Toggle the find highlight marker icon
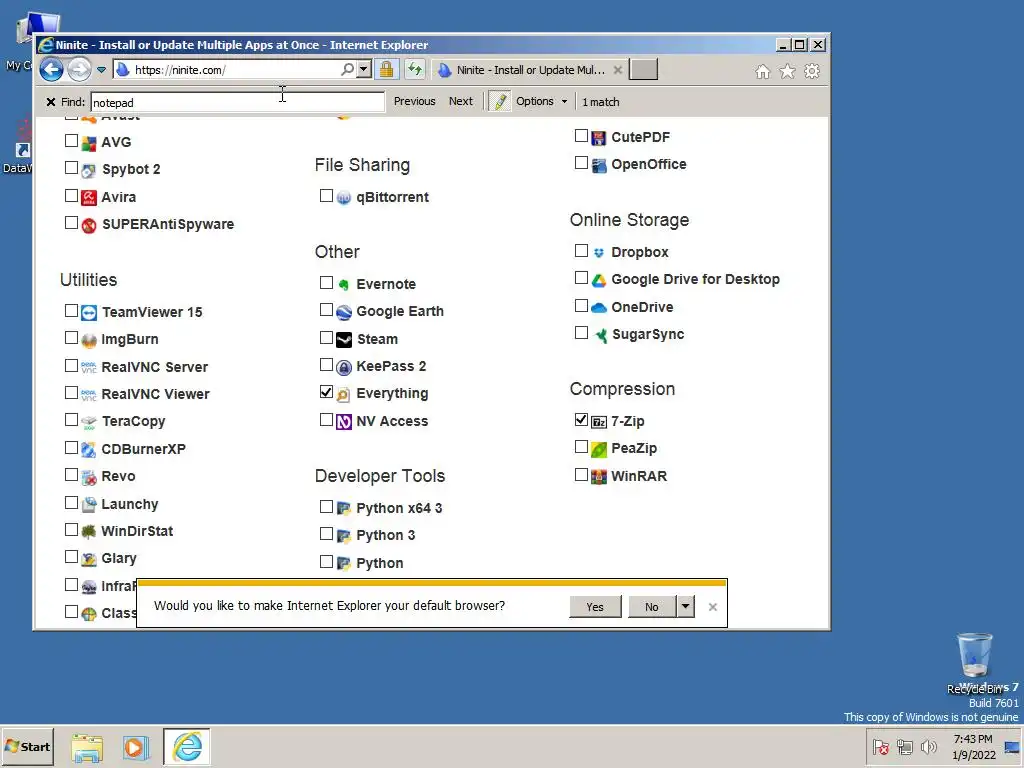 500,101
